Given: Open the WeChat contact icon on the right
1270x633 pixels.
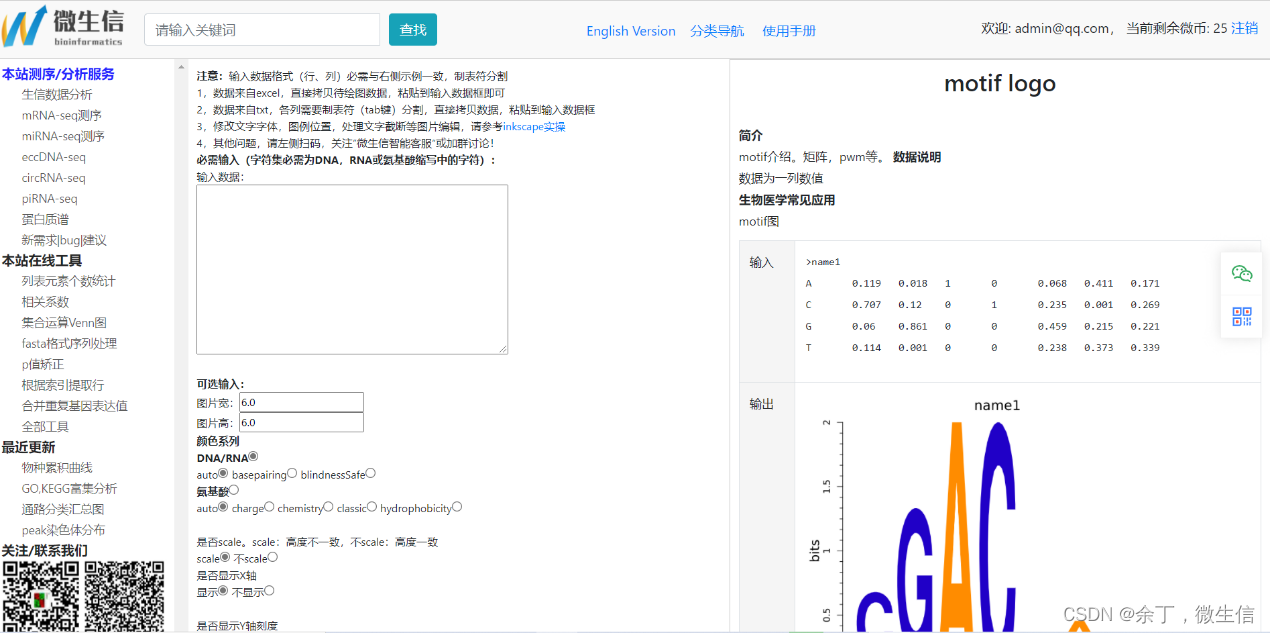Looking at the screenshot, I should coord(1241,272).
